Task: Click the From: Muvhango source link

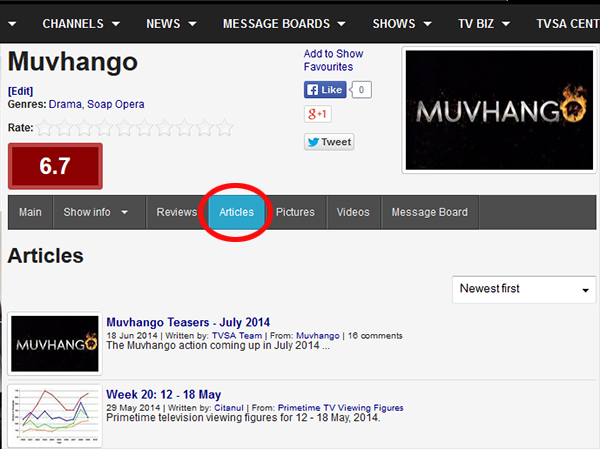Action: (318, 336)
